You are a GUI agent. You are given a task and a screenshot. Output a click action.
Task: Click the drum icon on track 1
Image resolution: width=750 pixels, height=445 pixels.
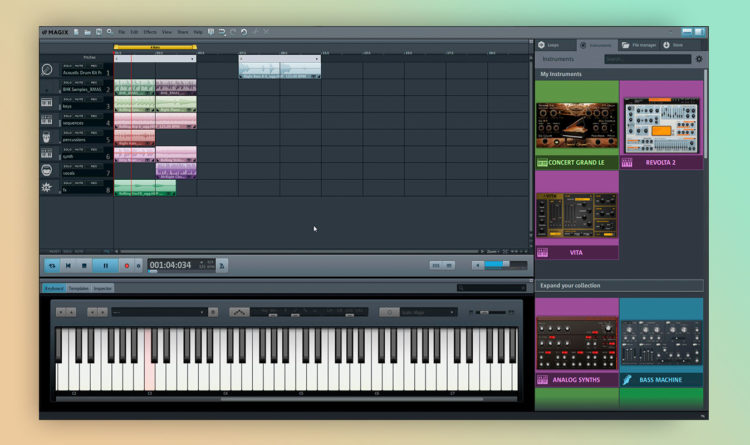click(47, 70)
